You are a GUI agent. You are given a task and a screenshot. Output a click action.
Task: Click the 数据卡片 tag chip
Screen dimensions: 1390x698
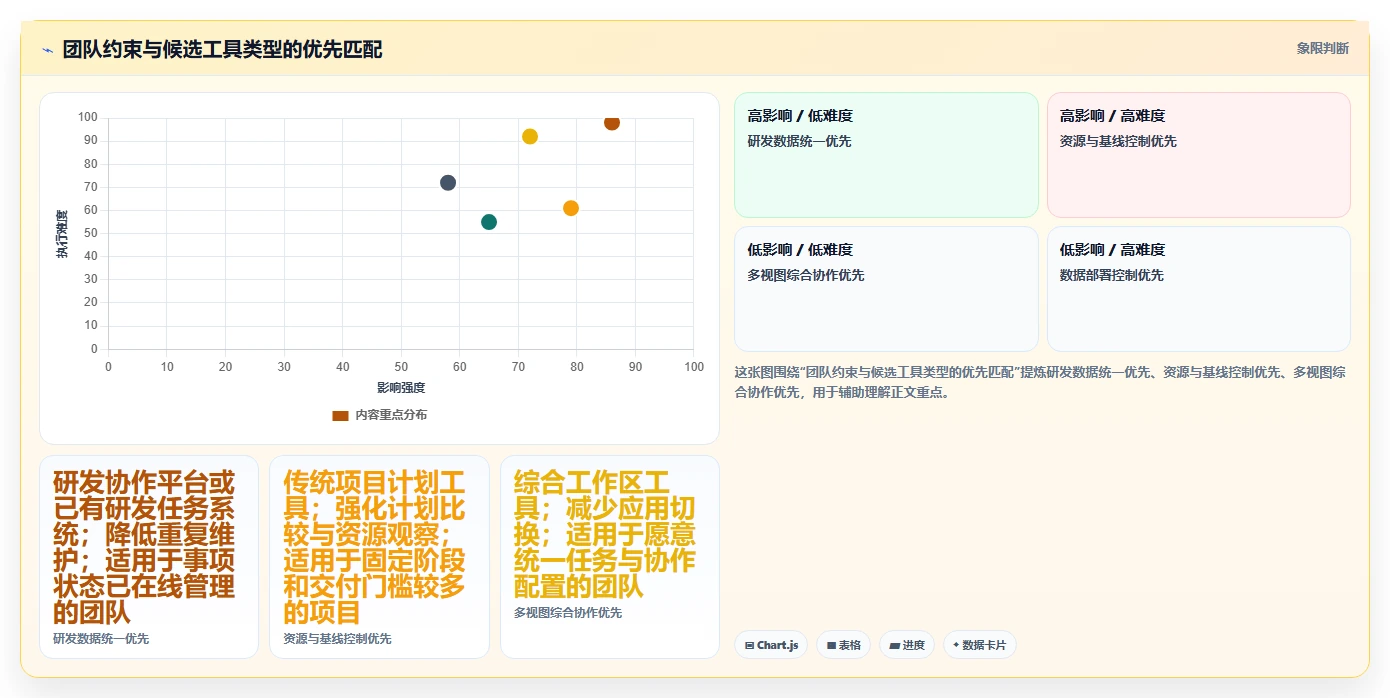pyautogui.click(x=979, y=645)
